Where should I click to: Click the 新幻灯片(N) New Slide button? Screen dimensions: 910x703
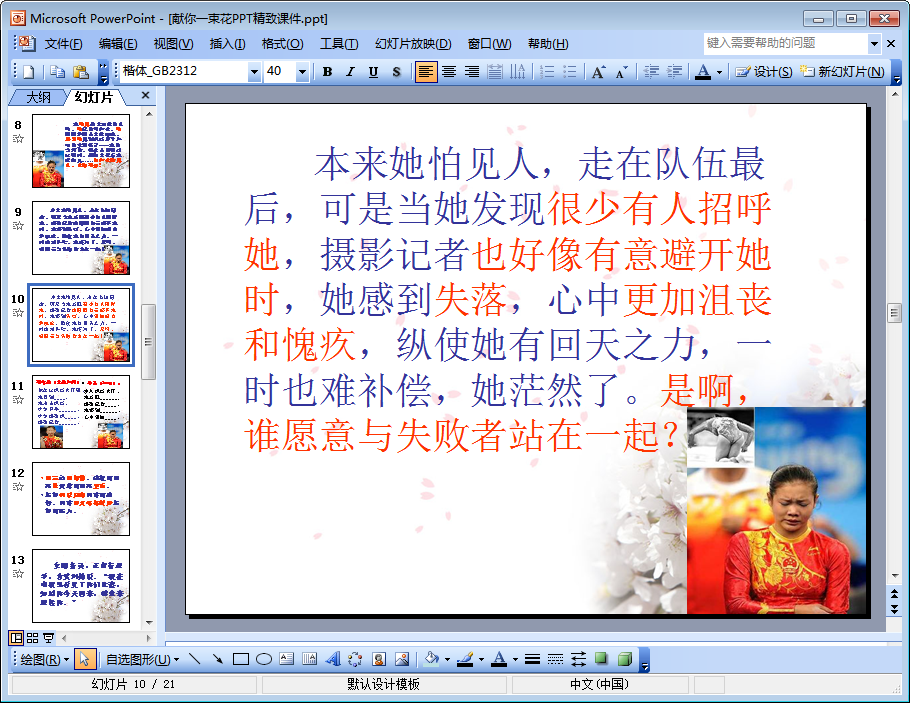click(x=842, y=72)
